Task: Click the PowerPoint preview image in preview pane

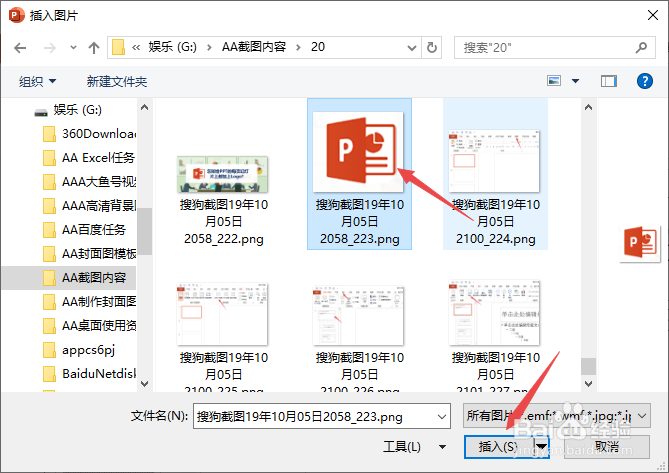Action: tap(640, 243)
